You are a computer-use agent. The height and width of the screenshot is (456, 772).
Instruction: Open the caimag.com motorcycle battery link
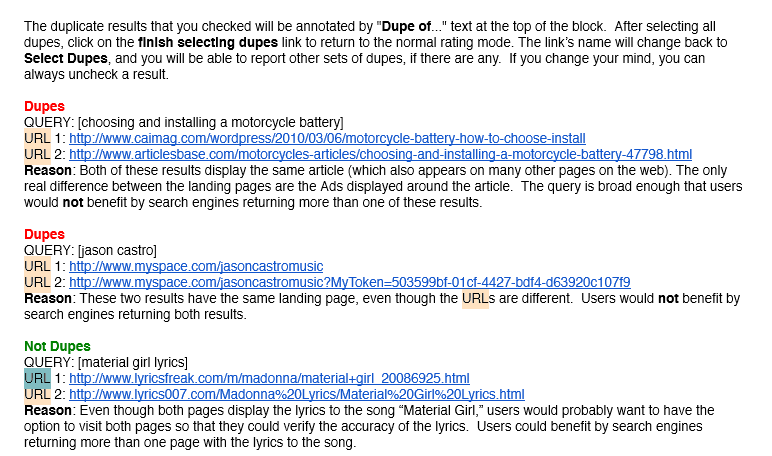327,138
